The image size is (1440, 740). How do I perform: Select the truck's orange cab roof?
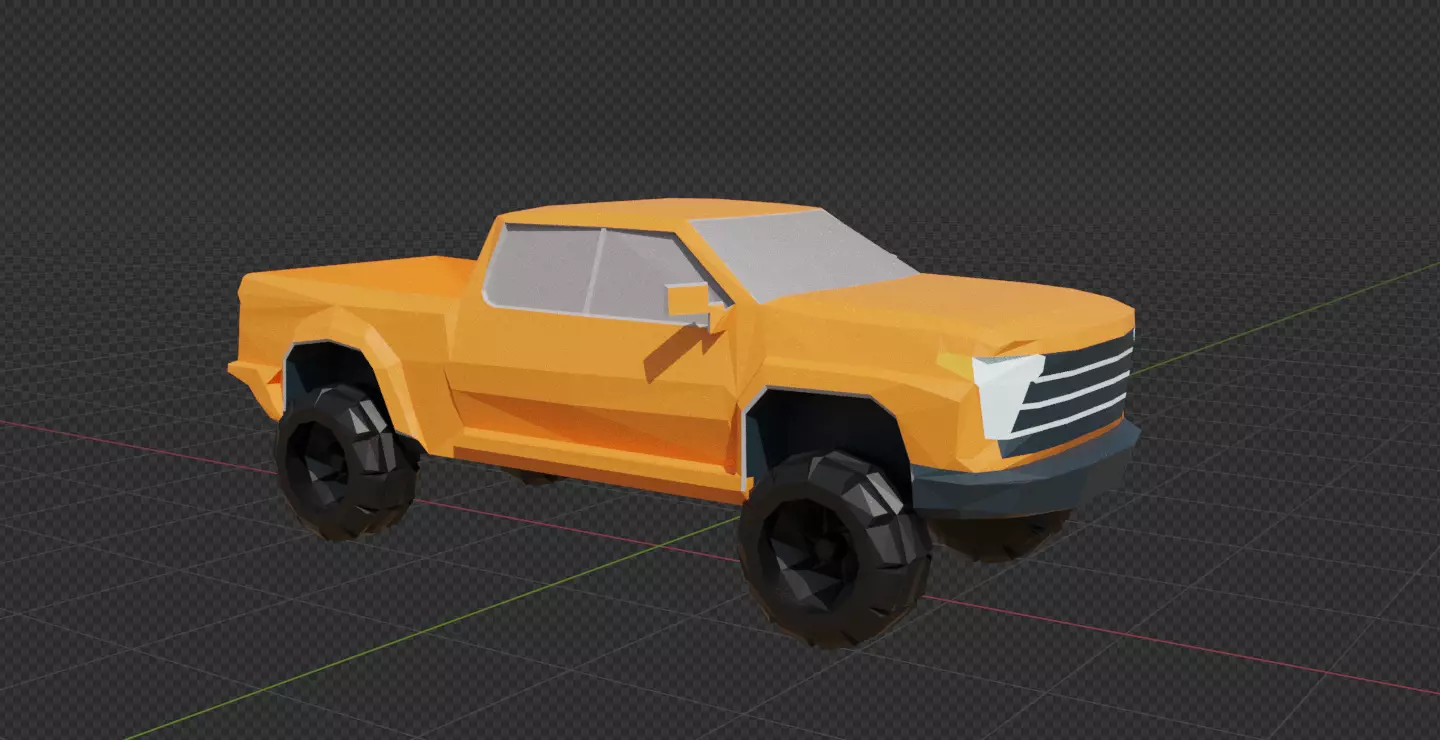(x=660, y=213)
